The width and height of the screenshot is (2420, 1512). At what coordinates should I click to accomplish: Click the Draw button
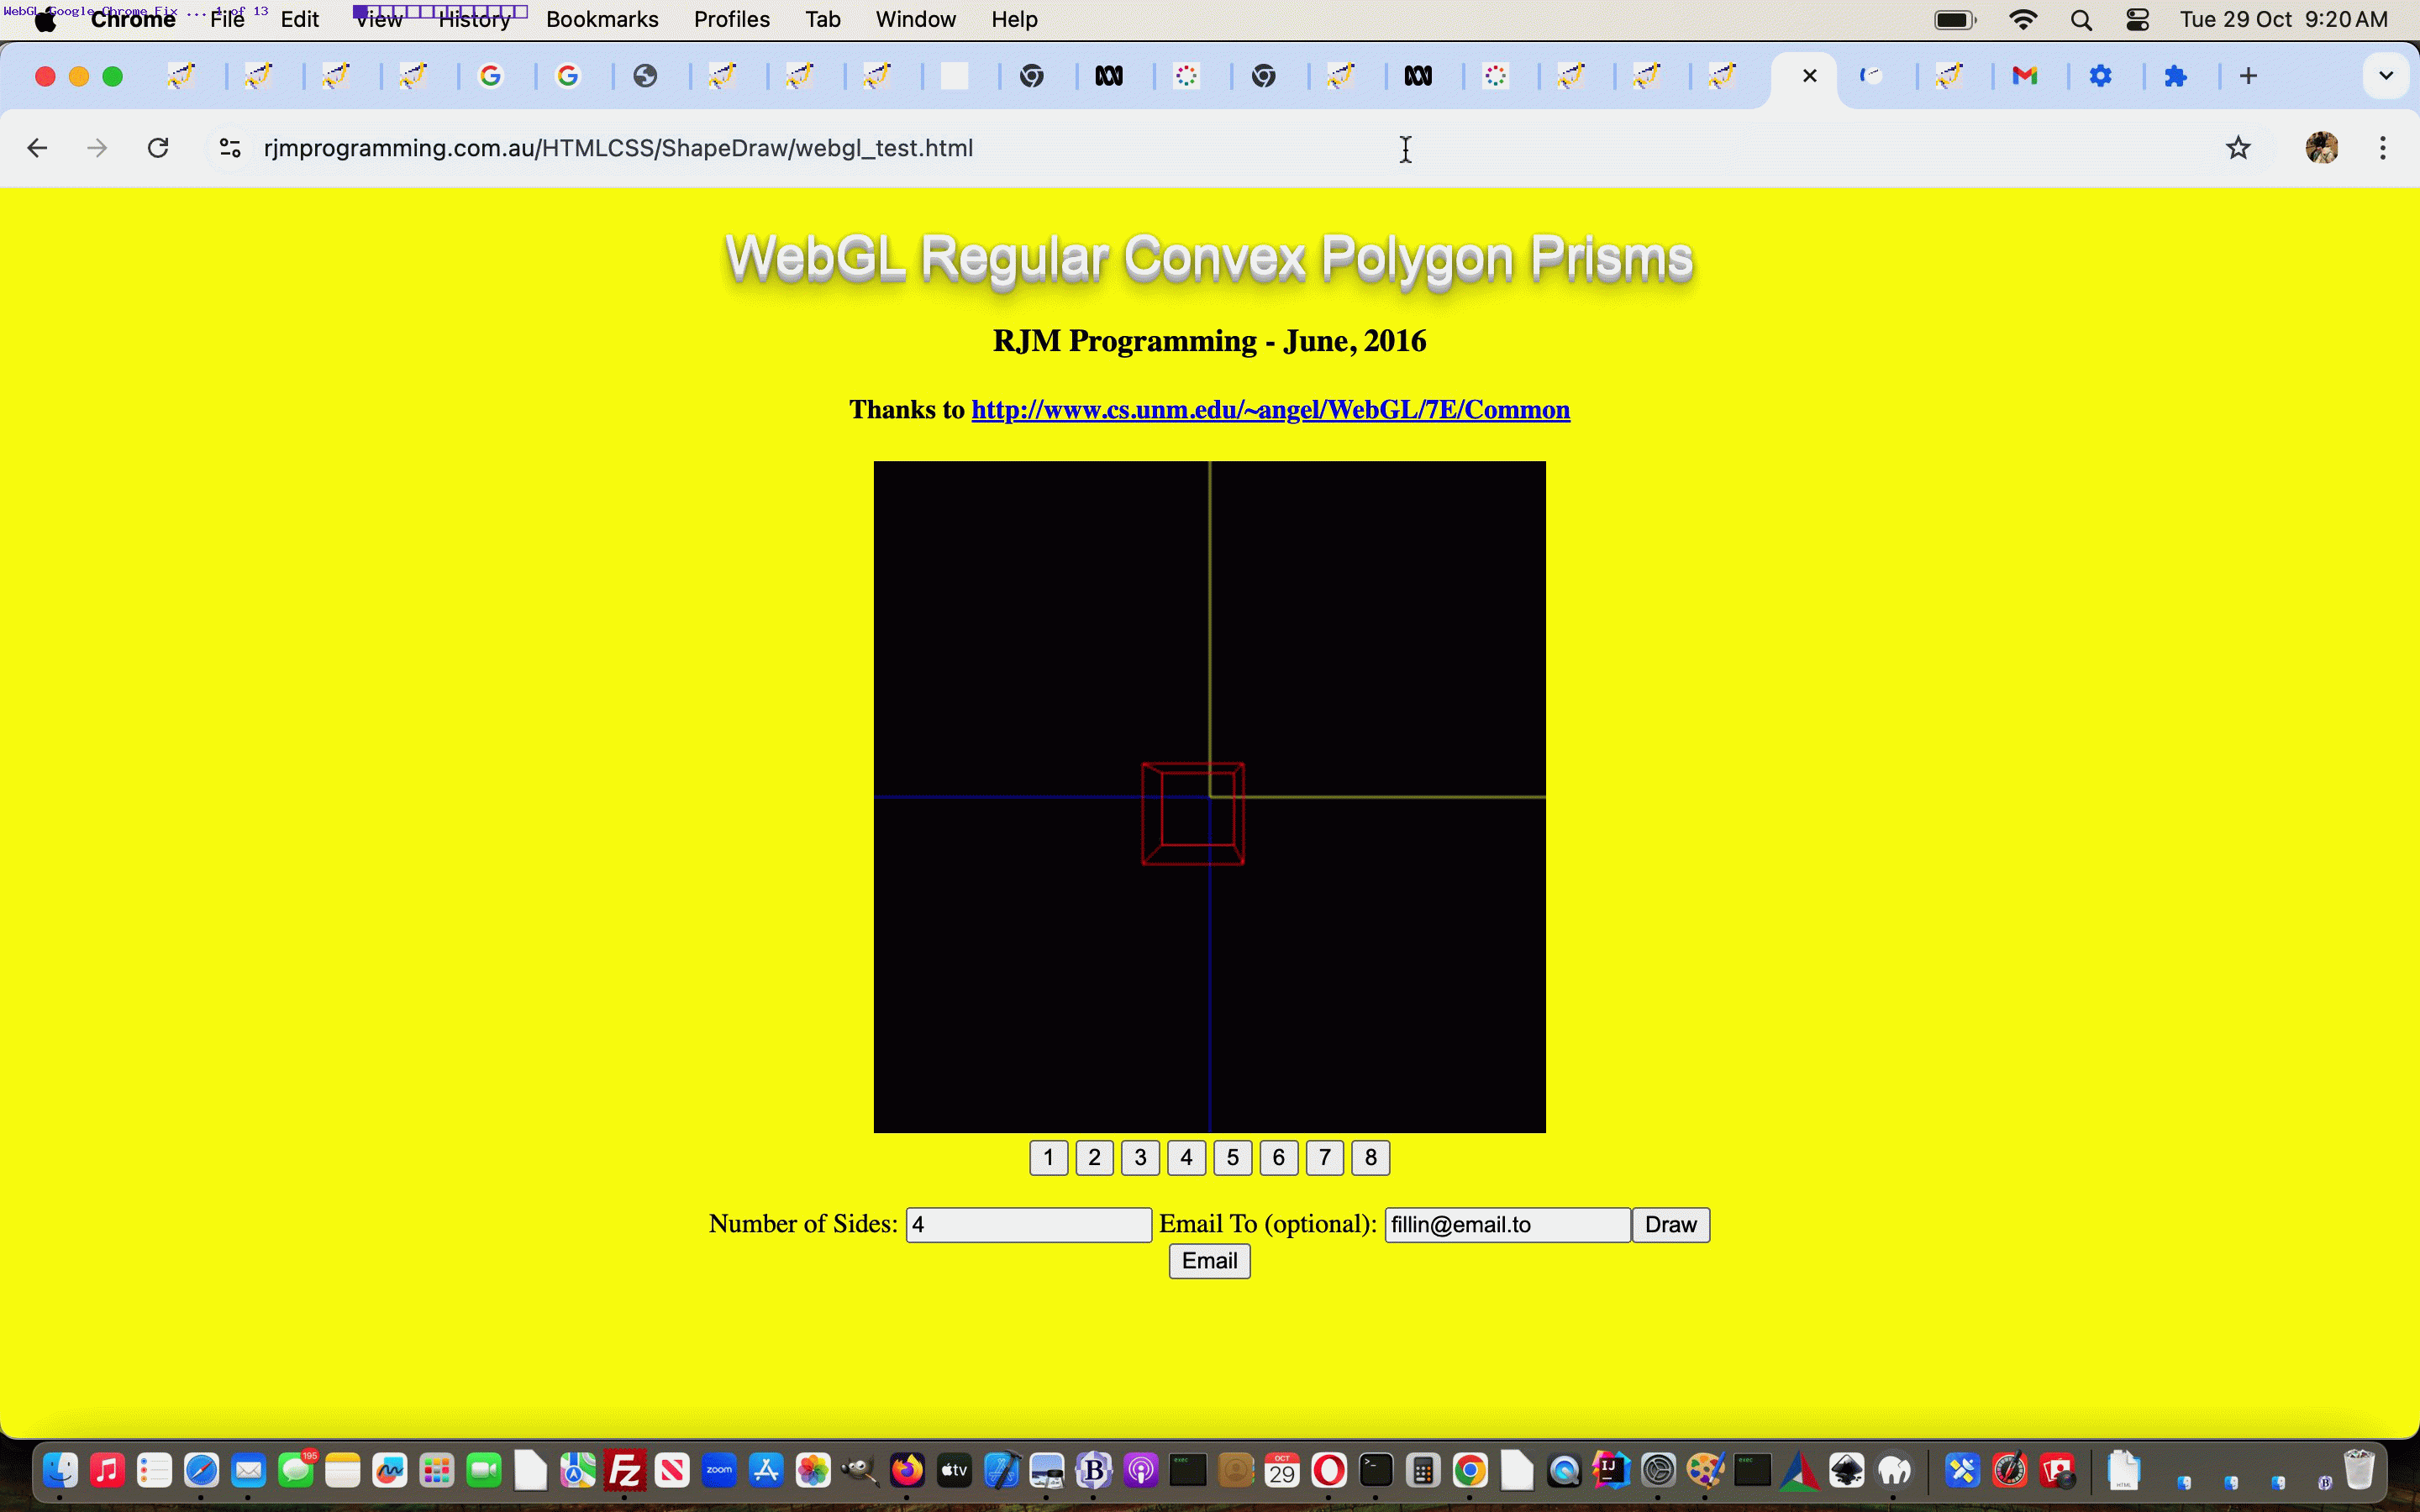(x=1670, y=1225)
